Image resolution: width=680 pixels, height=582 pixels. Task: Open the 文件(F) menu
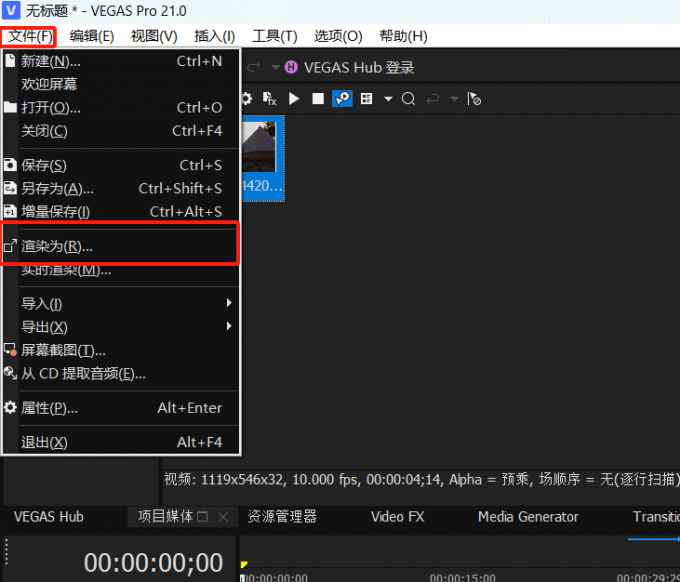coord(29,36)
